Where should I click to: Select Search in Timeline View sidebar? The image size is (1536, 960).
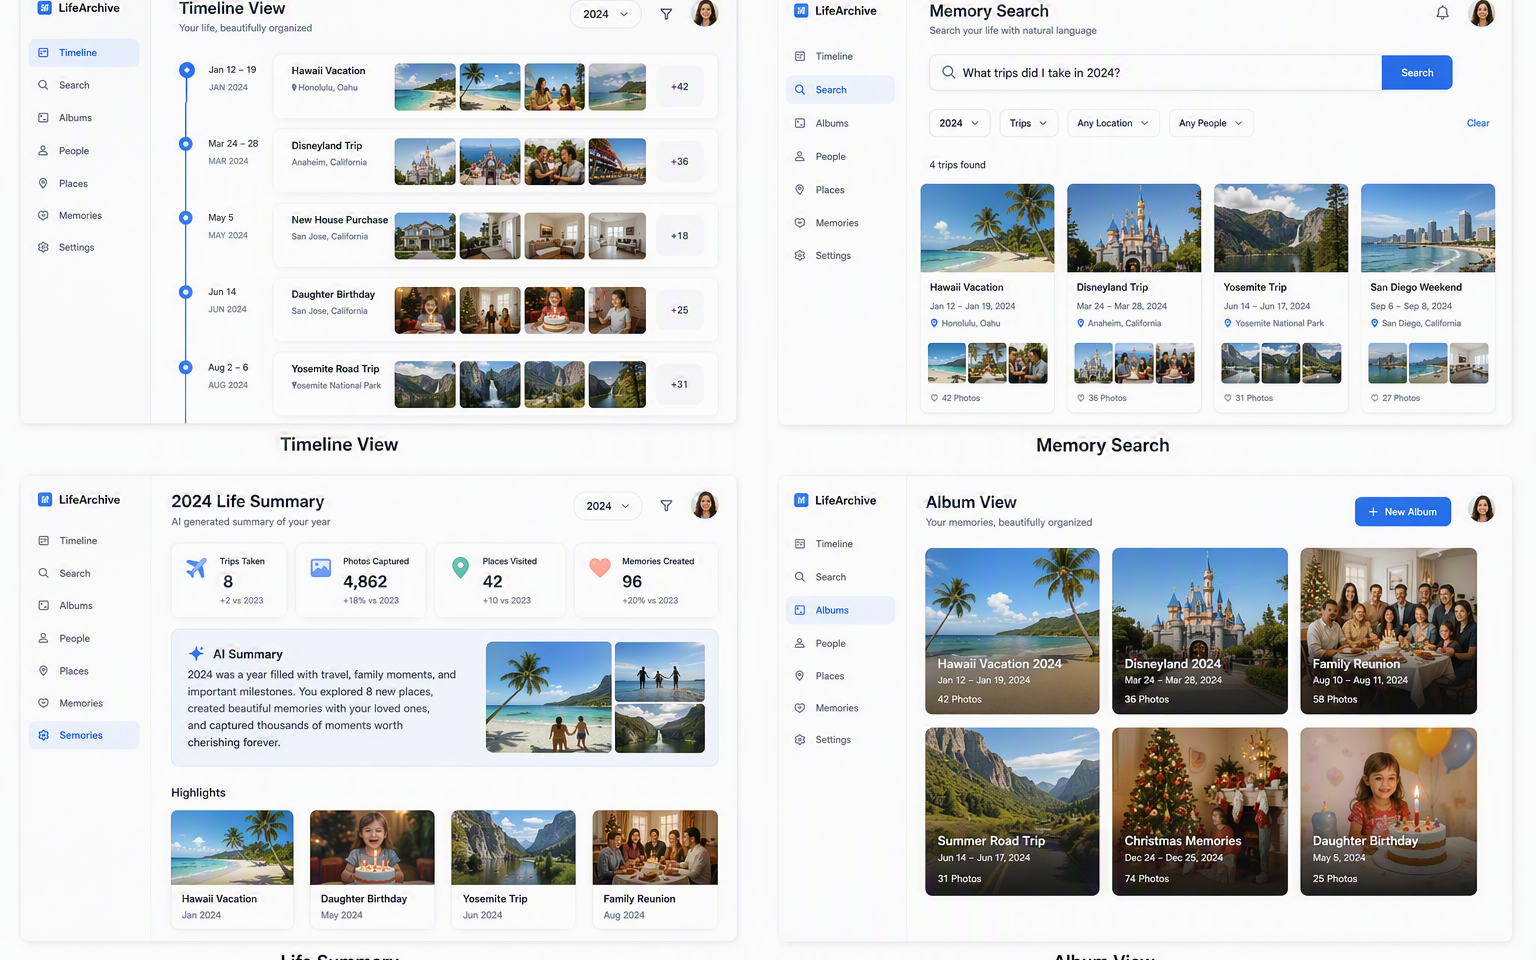tap(84, 85)
